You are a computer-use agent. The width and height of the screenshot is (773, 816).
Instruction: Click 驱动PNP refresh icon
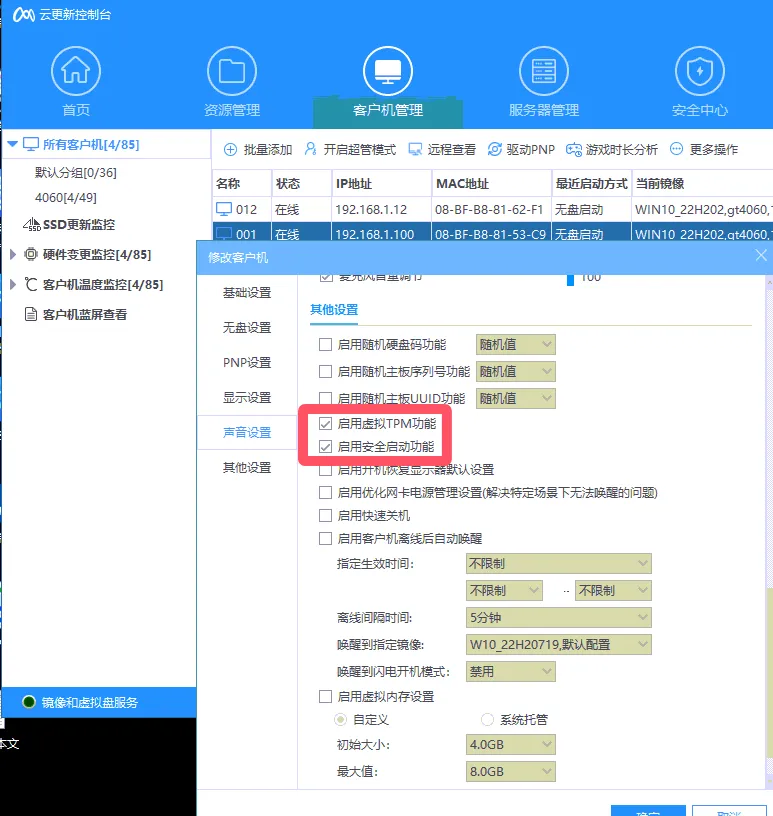pyautogui.click(x=495, y=149)
